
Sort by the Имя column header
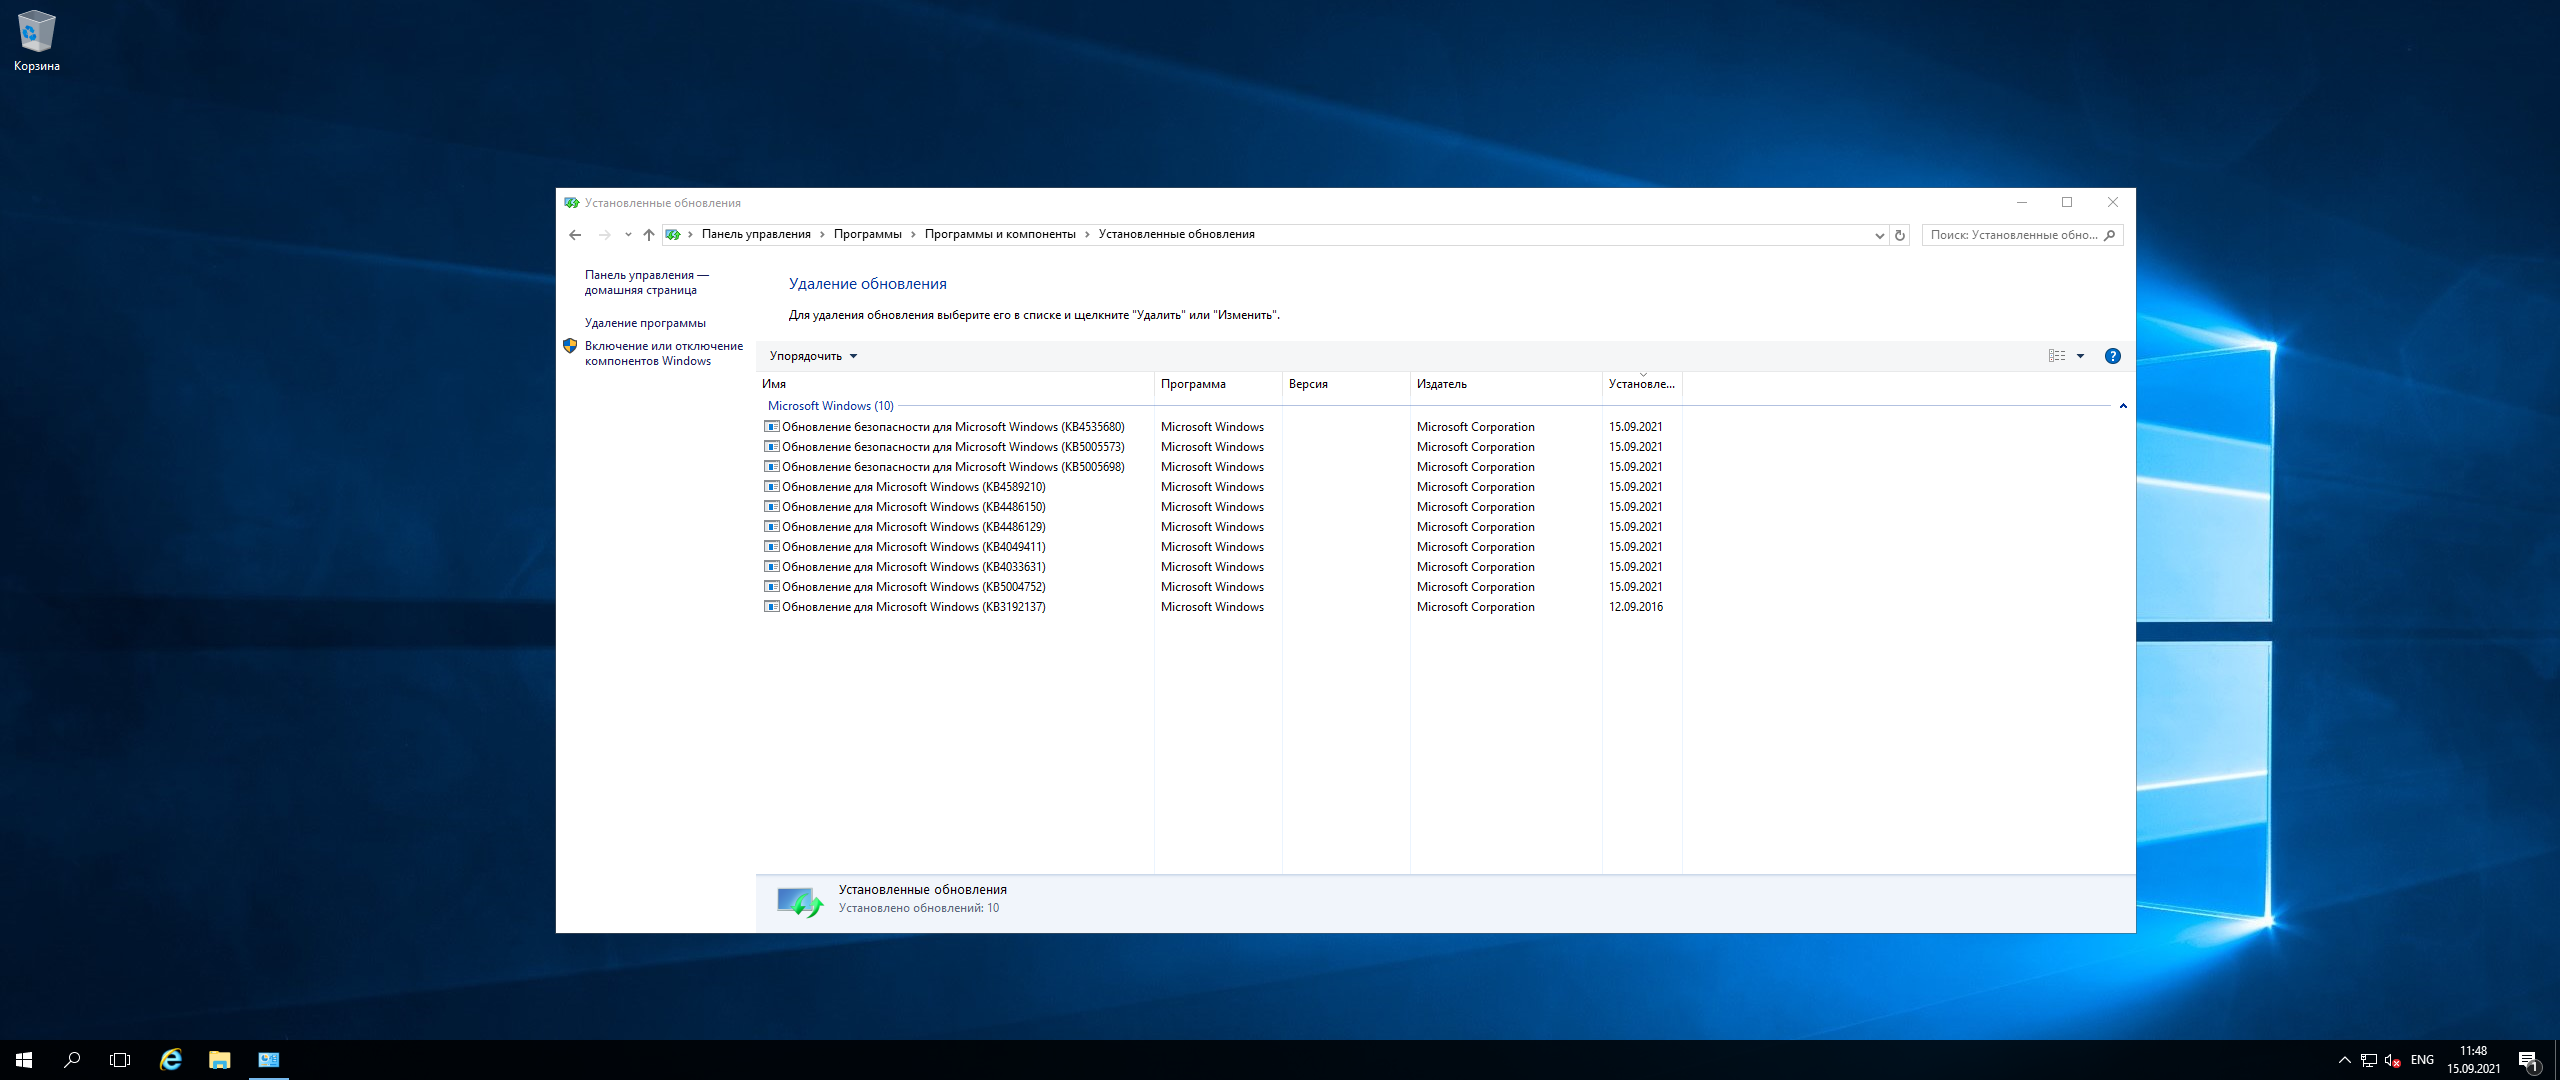[955, 384]
